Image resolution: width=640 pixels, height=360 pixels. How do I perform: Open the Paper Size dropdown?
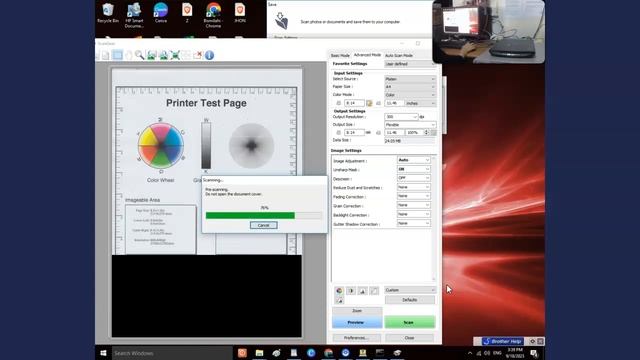pos(410,87)
